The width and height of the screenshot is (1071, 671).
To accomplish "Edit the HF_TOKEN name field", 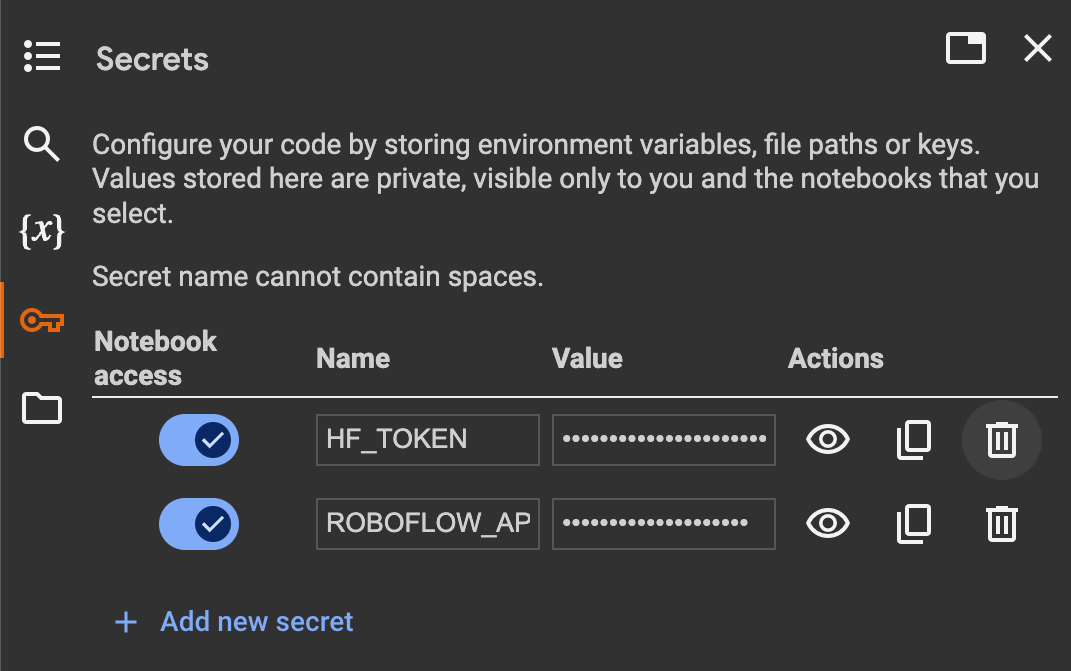I will pos(427,440).
